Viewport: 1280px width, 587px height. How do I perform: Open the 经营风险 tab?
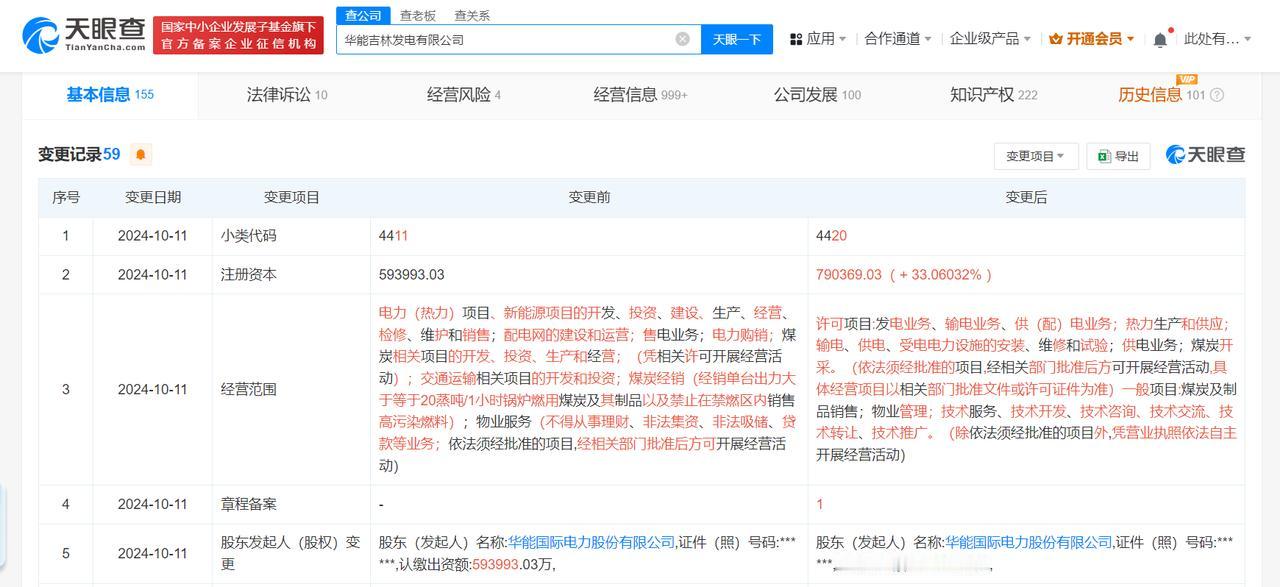click(x=464, y=95)
